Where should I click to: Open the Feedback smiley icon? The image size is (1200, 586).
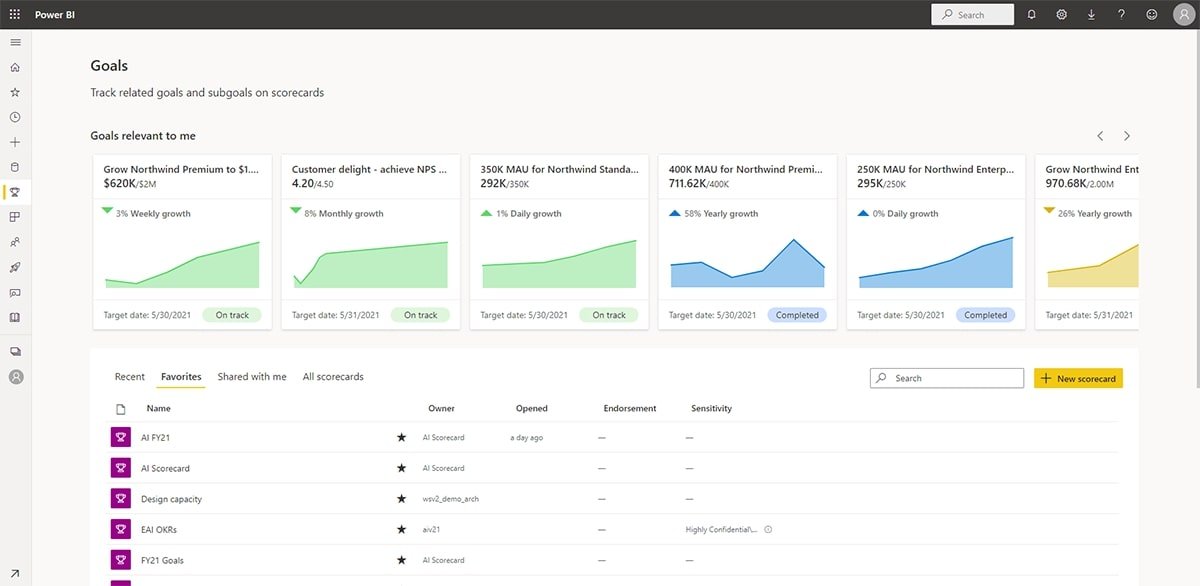tap(1152, 14)
